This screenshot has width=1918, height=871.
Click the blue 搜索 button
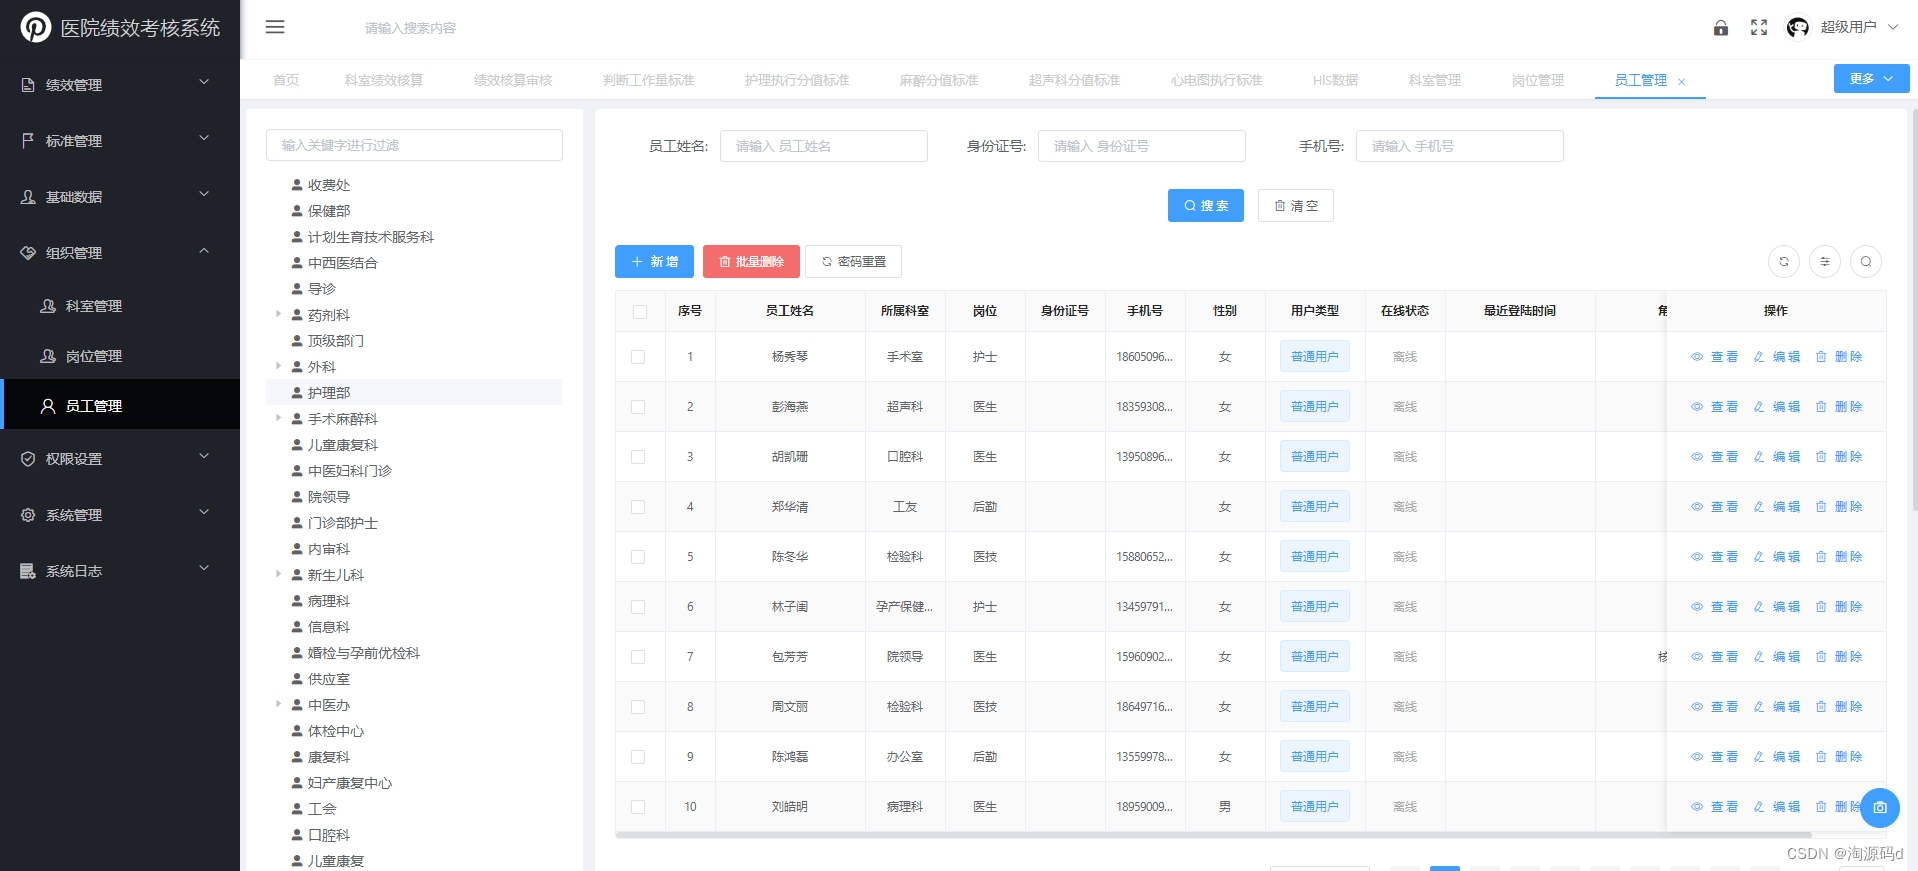tap(1206, 205)
